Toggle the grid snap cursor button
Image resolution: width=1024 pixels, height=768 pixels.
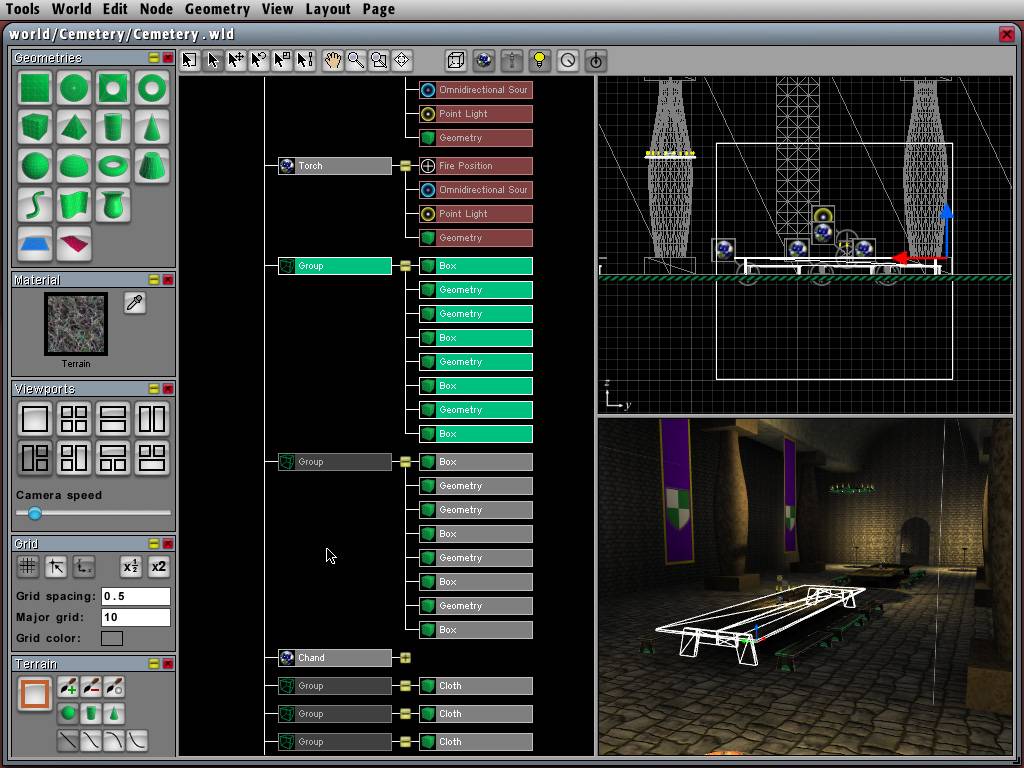click(x=56, y=567)
